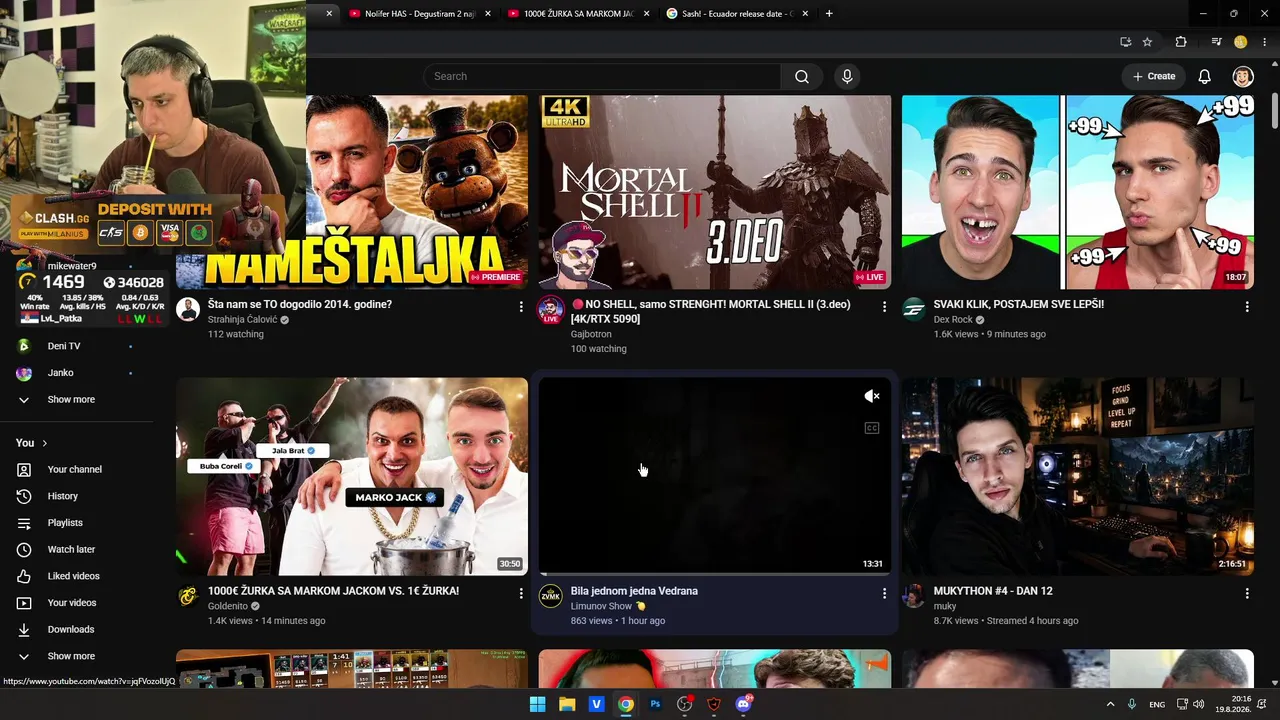1280x720 pixels.
Task: Click the YouTube Search input field
Action: pos(602,76)
